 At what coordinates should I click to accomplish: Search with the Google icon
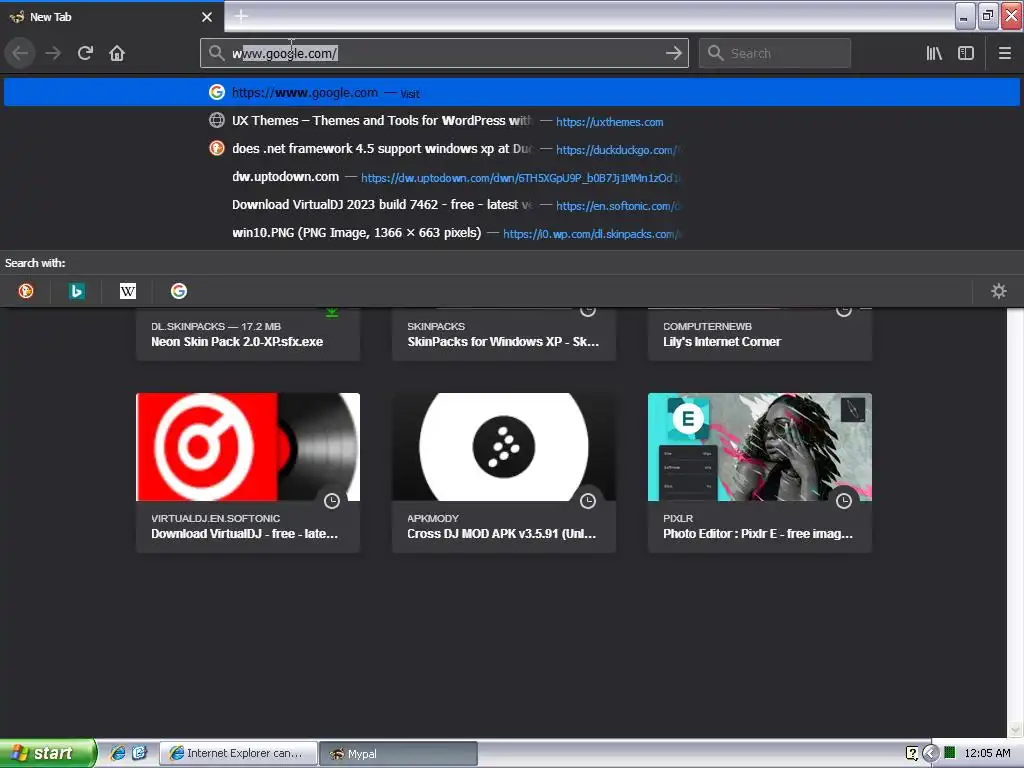[179, 291]
